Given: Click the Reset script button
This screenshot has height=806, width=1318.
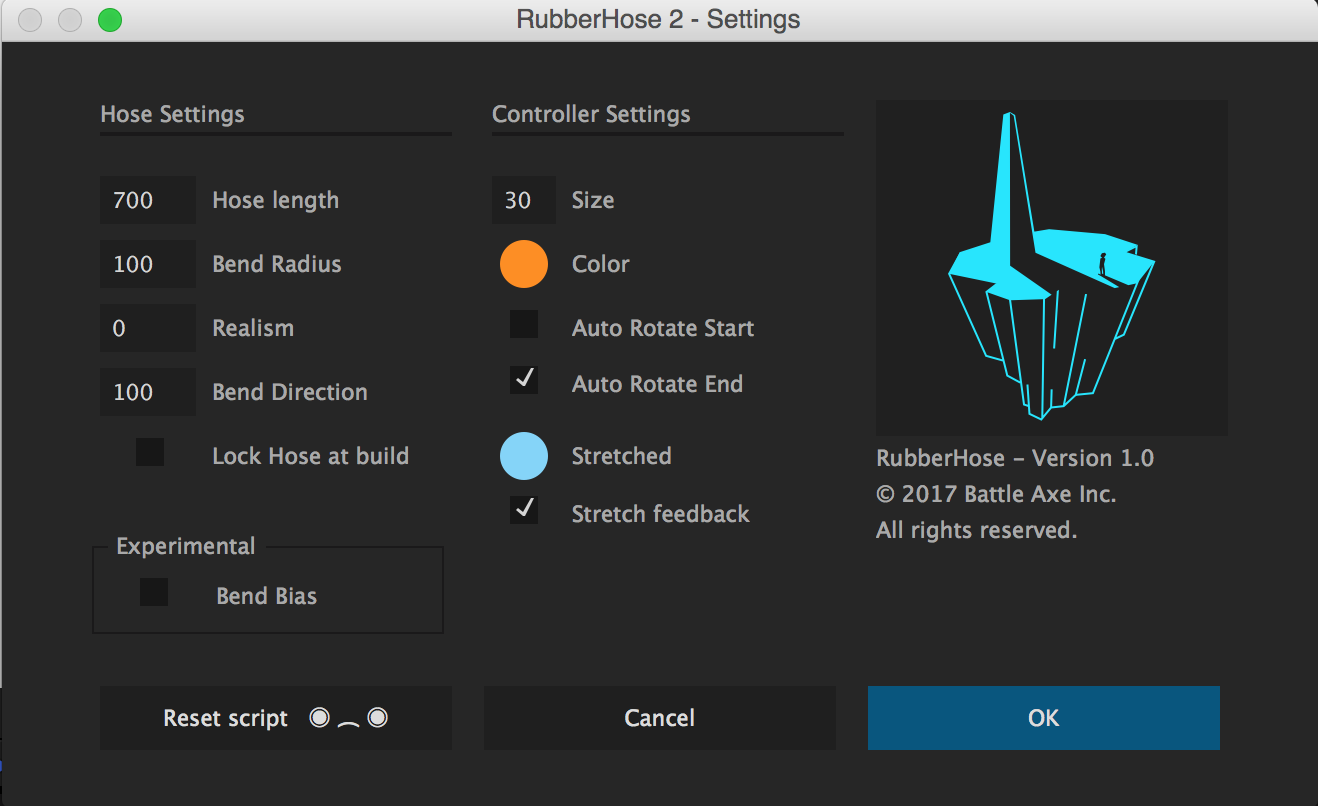Looking at the screenshot, I should tap(276, 718).
